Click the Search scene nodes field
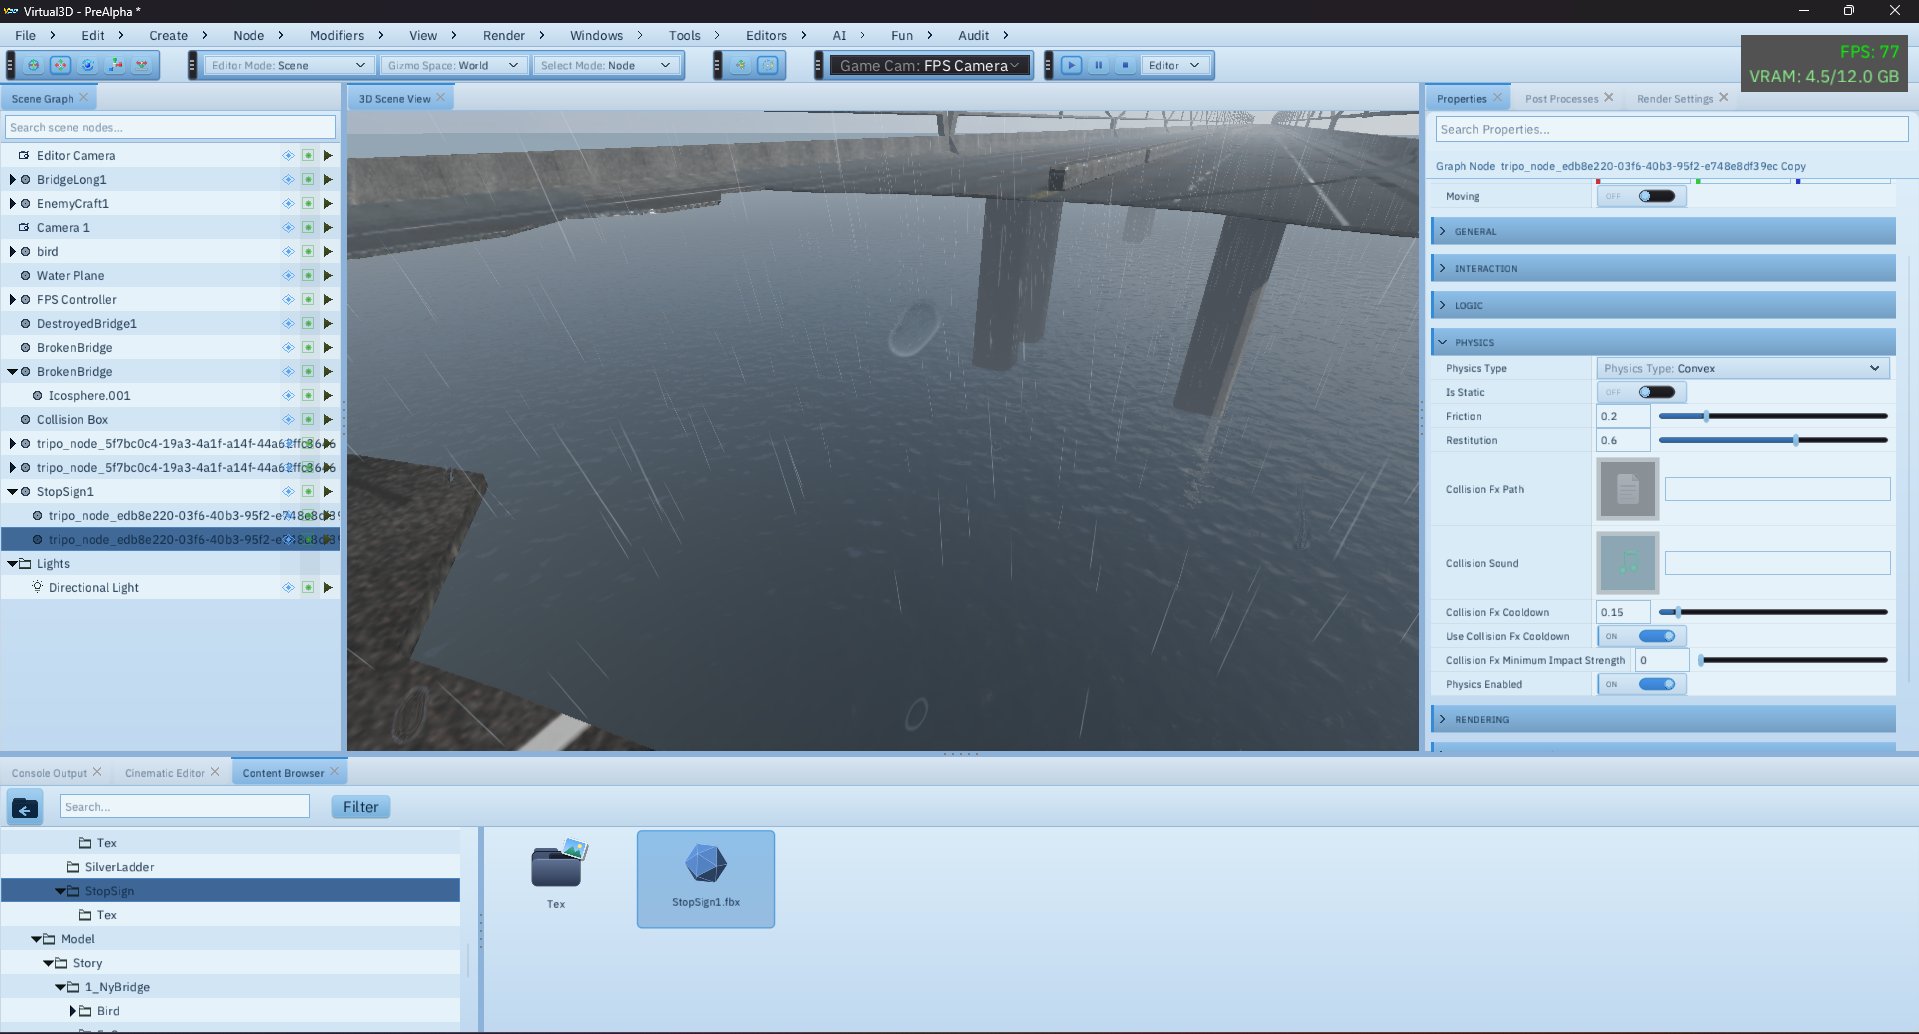Screen dimensions: 1919x1034 [170, 127]
